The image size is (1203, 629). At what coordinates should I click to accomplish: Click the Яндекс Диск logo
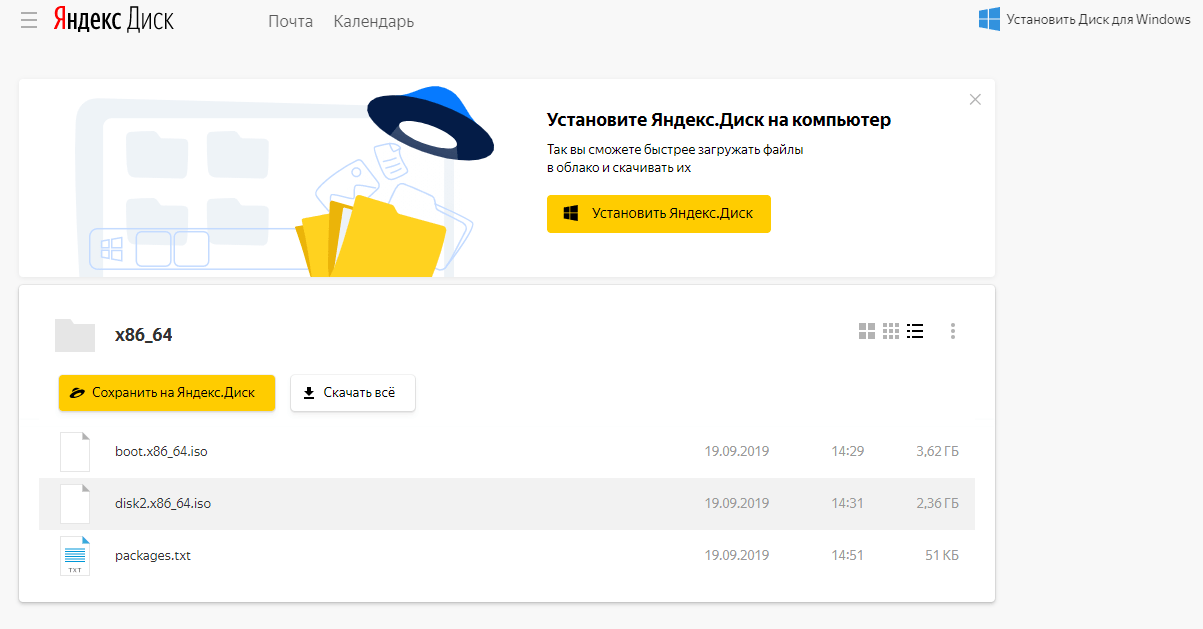pyautogui.click(x=113, y=21)
